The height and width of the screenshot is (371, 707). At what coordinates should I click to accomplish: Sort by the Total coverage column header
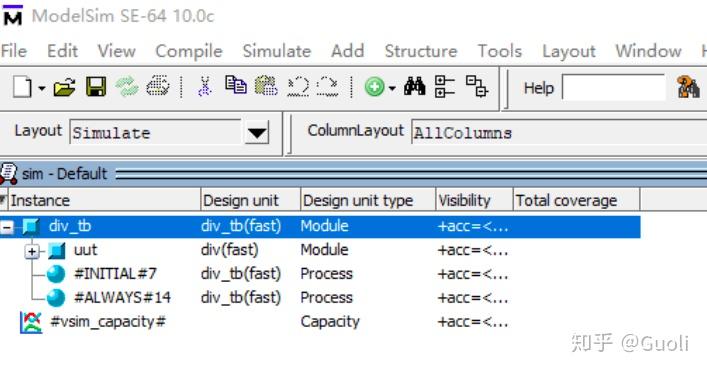coord(577,200)
